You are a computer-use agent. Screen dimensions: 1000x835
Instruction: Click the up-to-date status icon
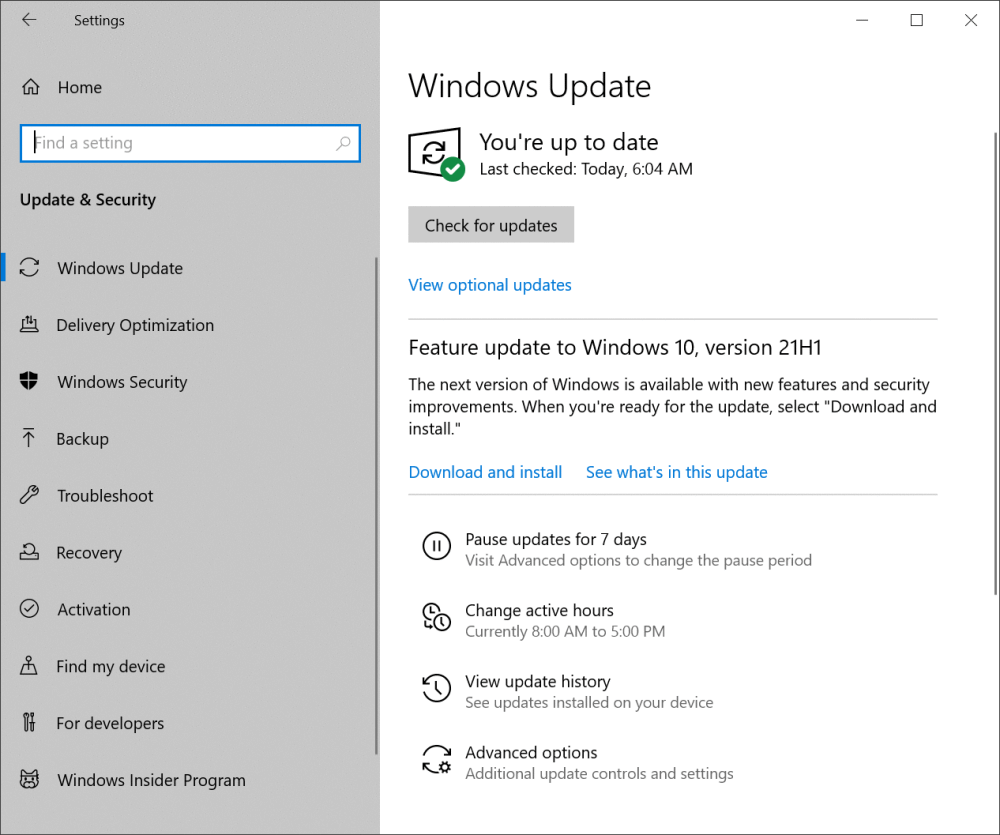click(437, 154)
